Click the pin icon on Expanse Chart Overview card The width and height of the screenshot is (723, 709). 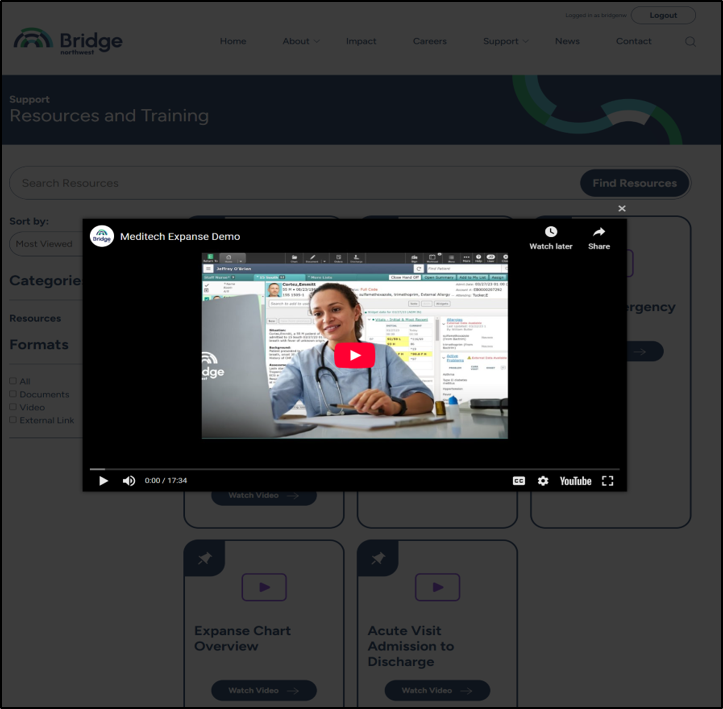click(205, 558)
